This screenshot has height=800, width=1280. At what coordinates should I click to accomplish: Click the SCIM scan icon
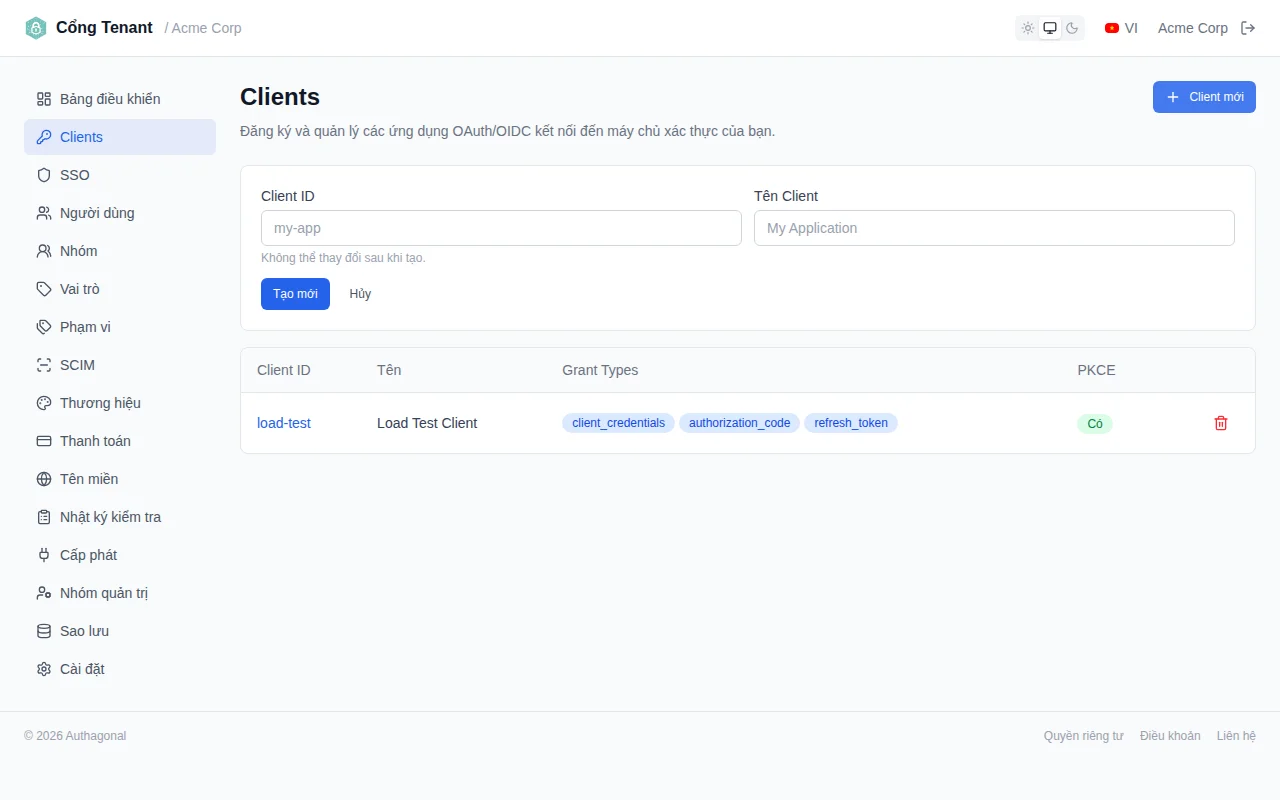pos(44,365)
